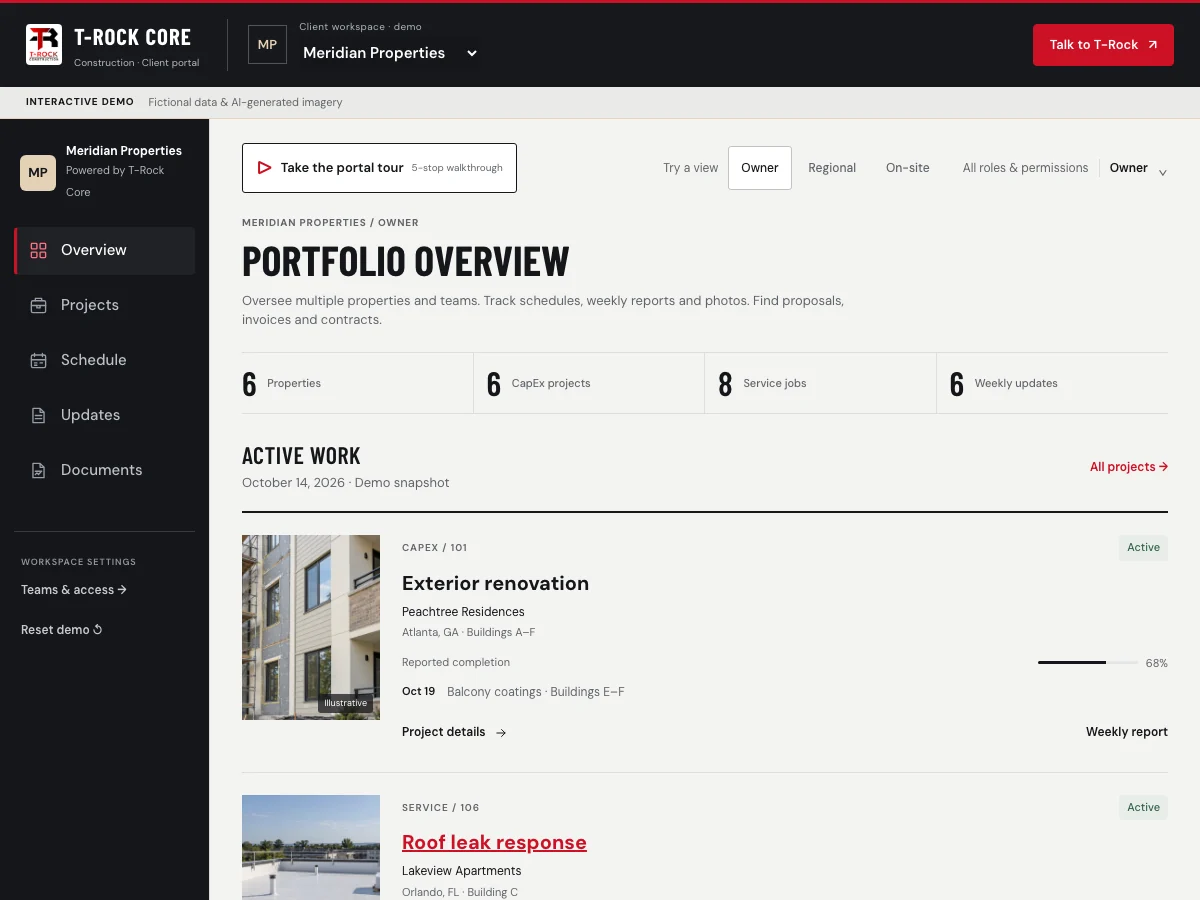Click the CAPEX / 101 label
The width and height of the screenshot is (1200, 900).
pos(434,548)
